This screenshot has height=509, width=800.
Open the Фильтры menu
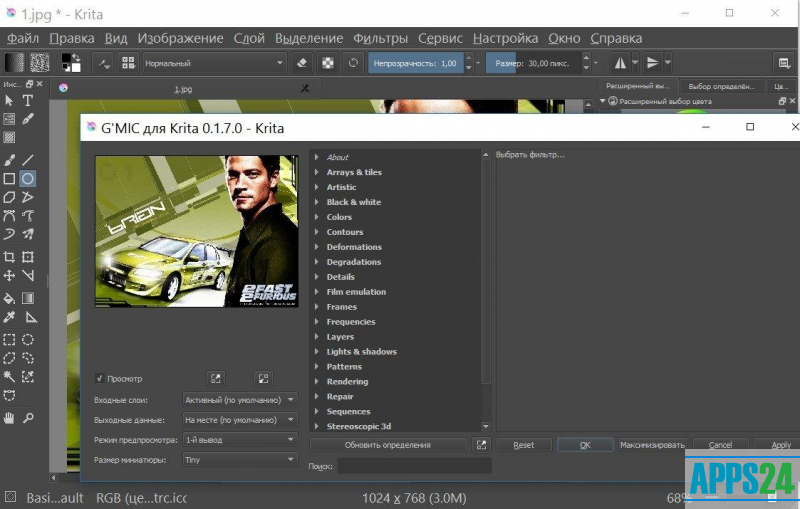click(x=380, y=38)
